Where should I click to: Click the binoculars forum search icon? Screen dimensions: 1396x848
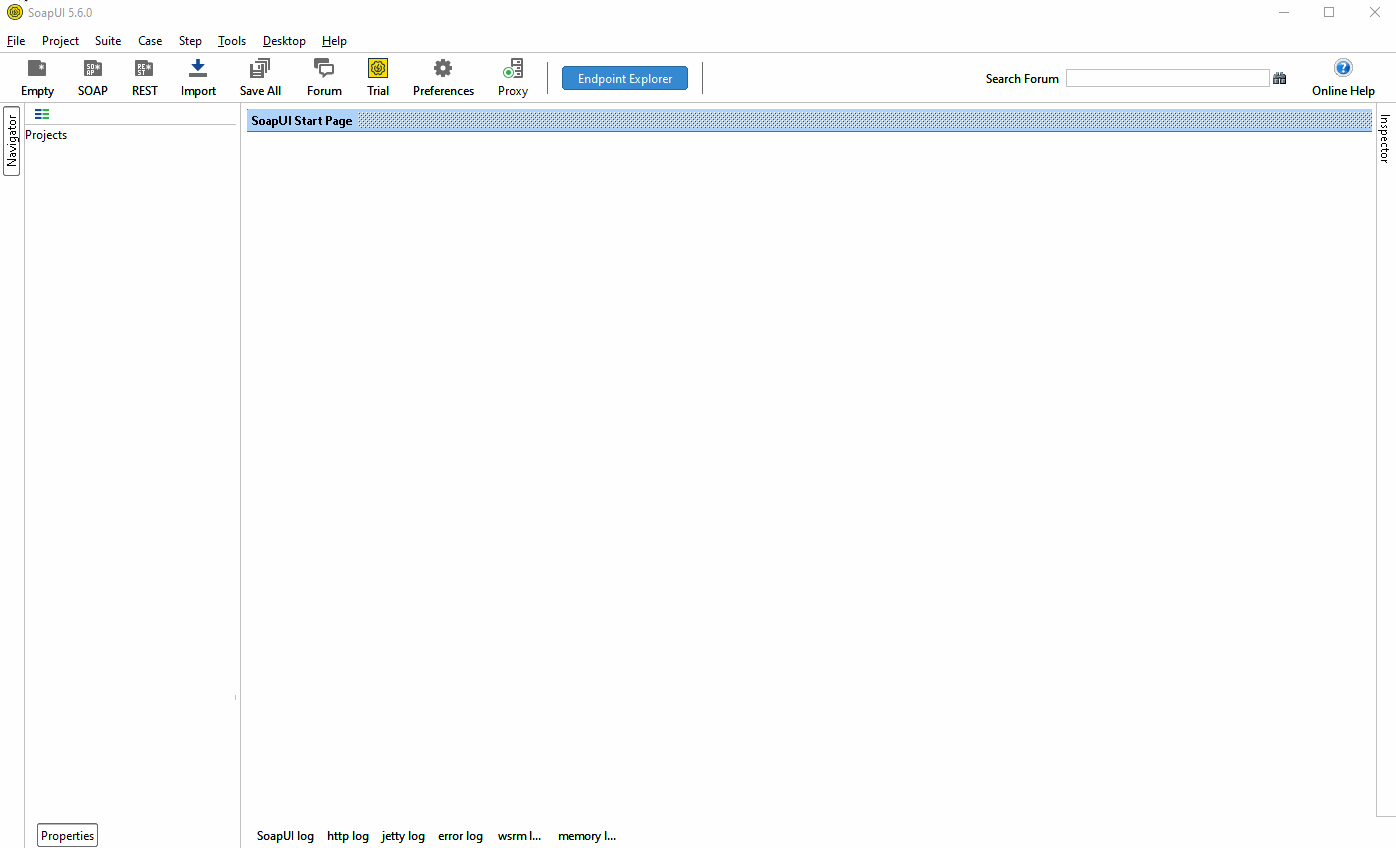click(x=1279, y=78)
